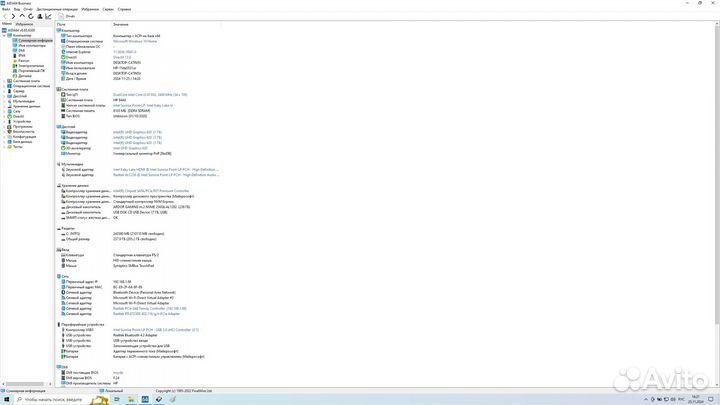
Task: Open the Дистанционные операции menu
Action: (57, 9)
